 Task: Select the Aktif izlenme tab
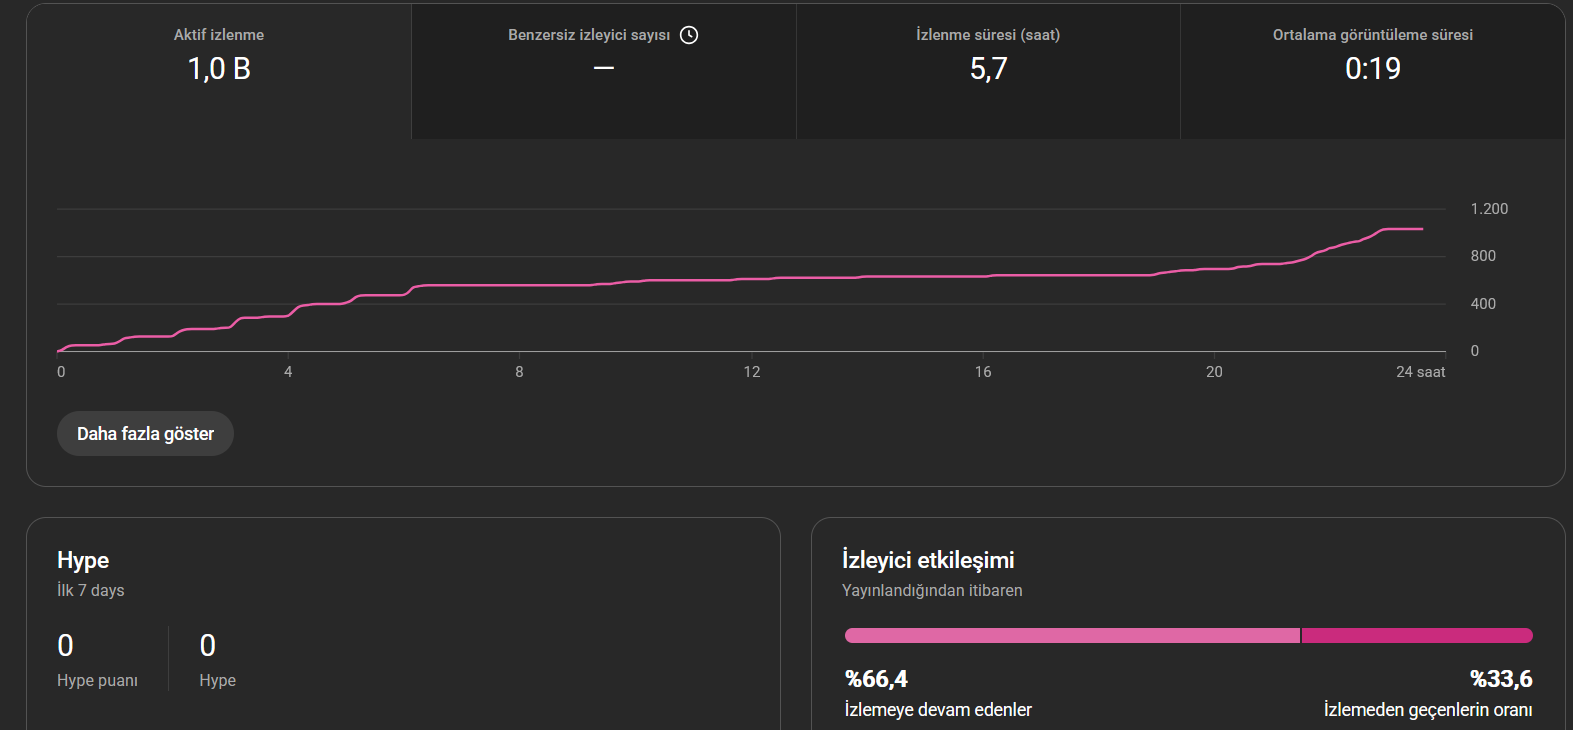219,72
